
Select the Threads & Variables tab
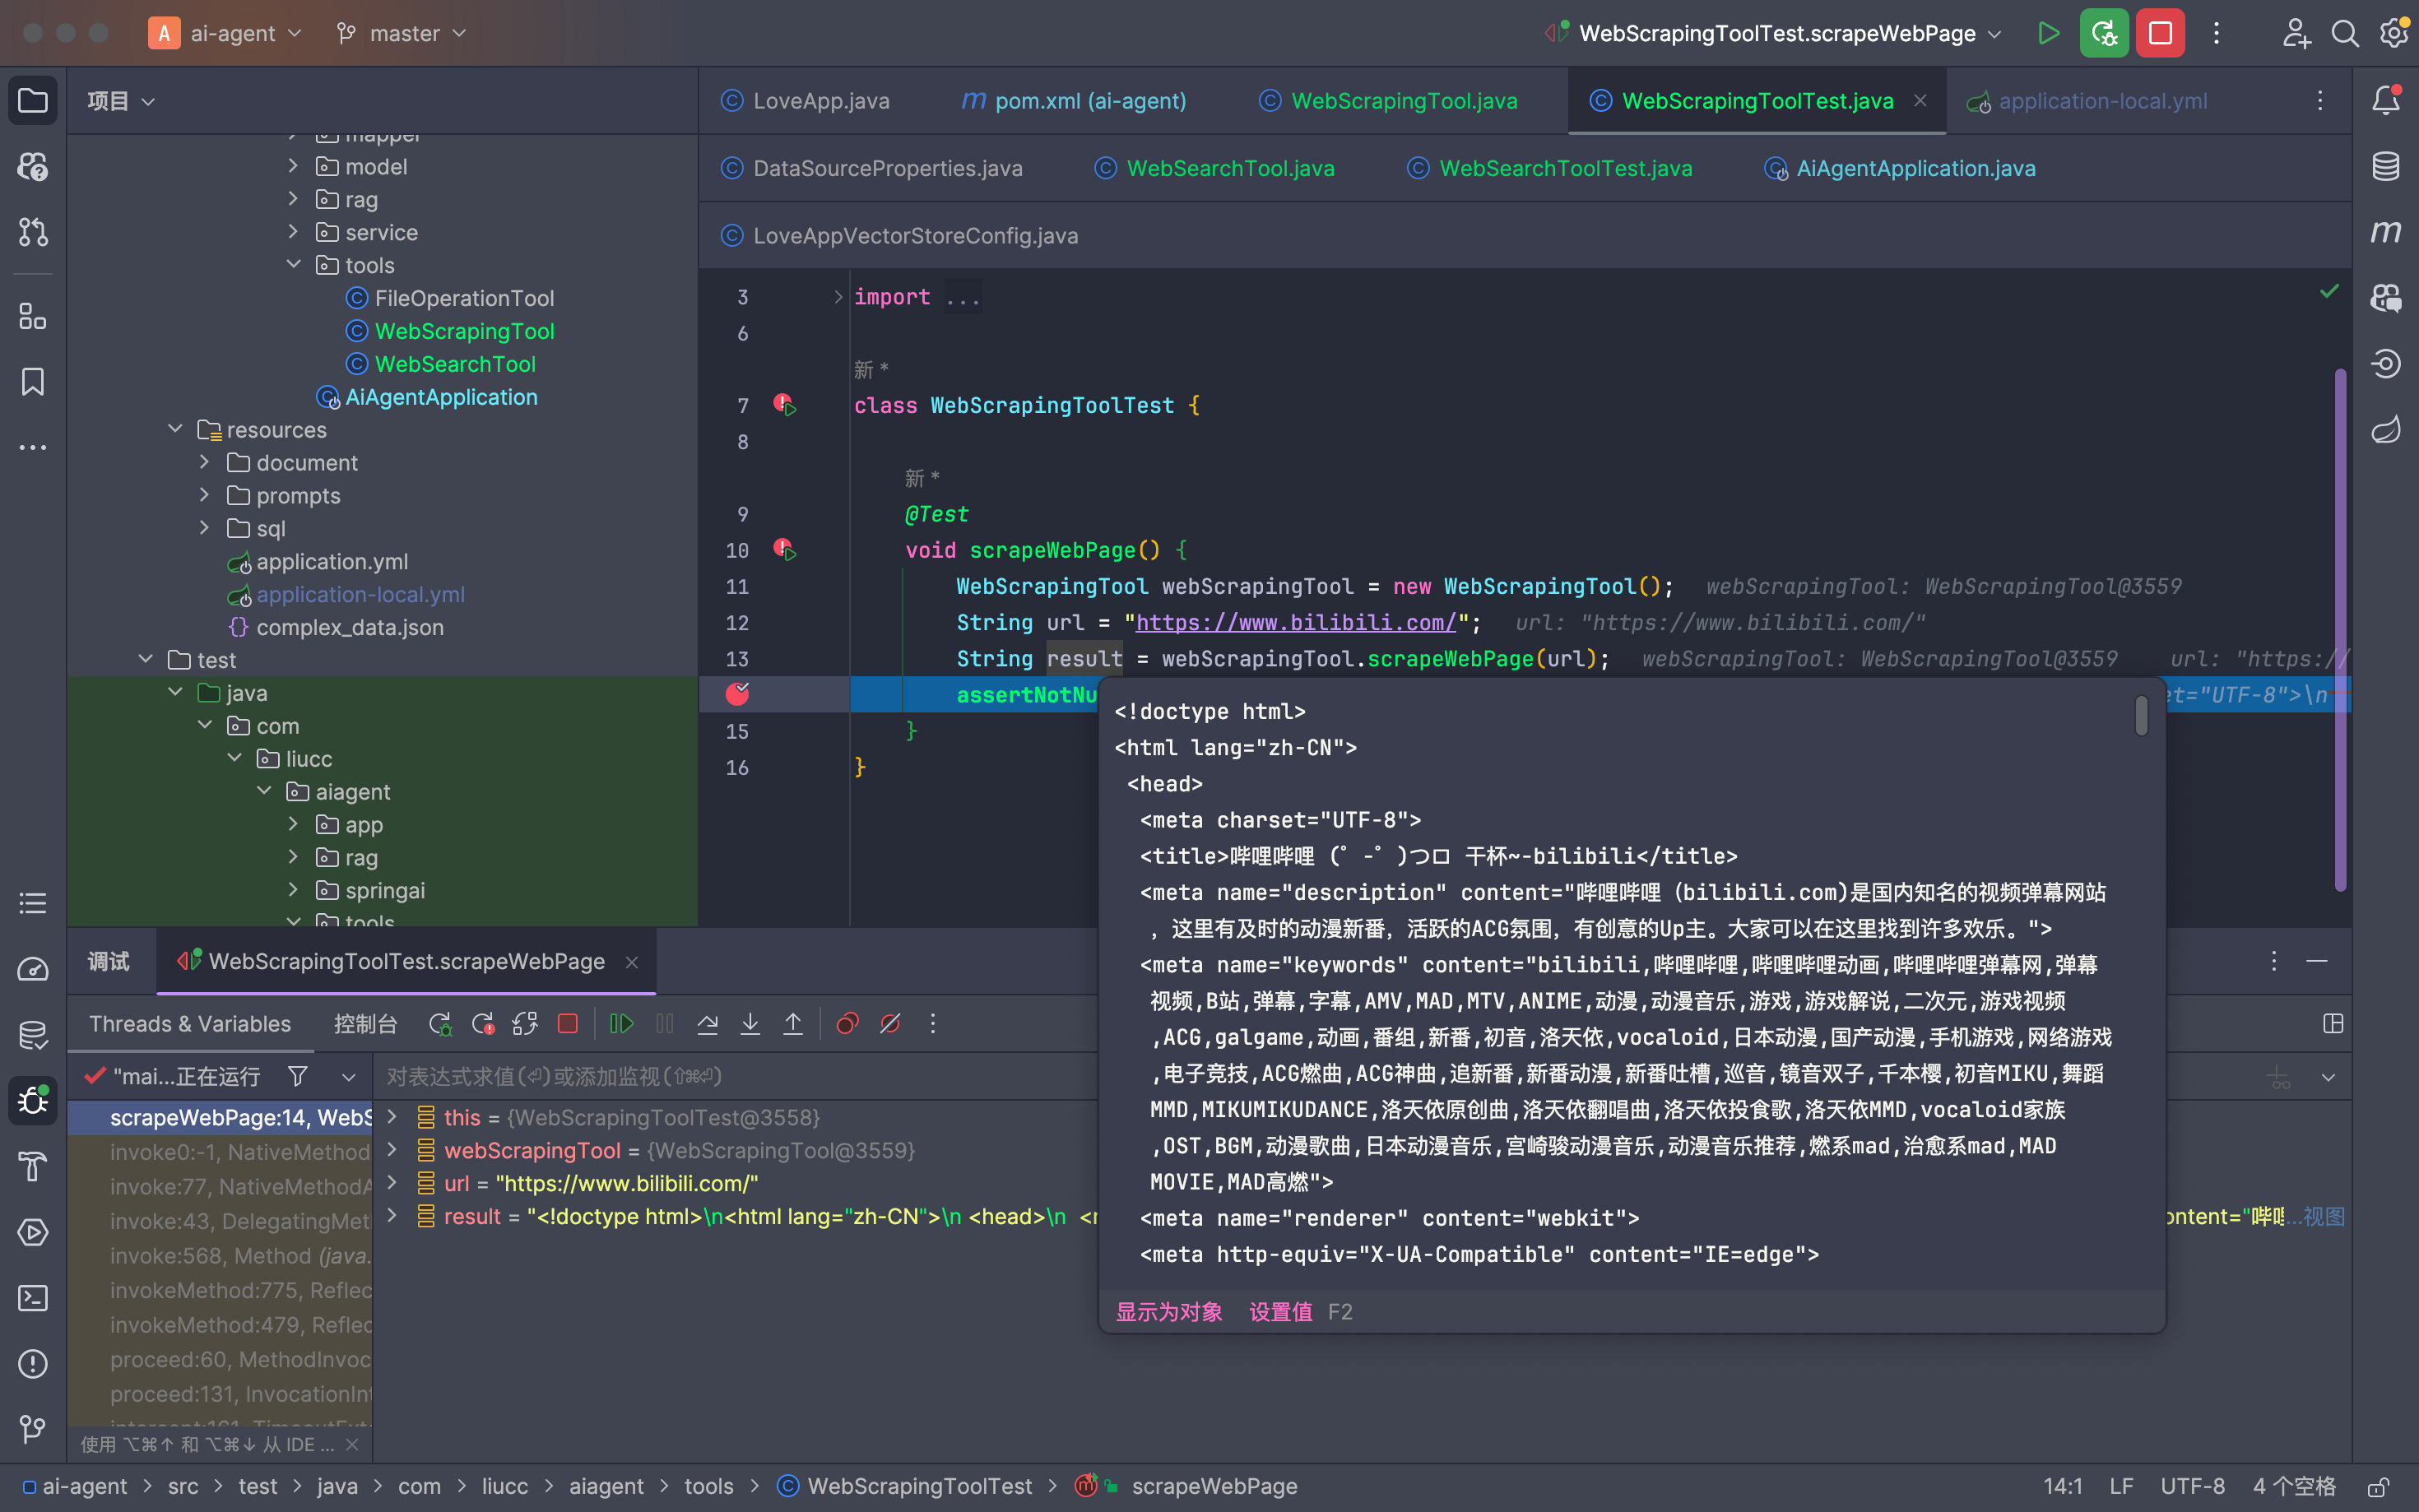tap(190, 1024)
